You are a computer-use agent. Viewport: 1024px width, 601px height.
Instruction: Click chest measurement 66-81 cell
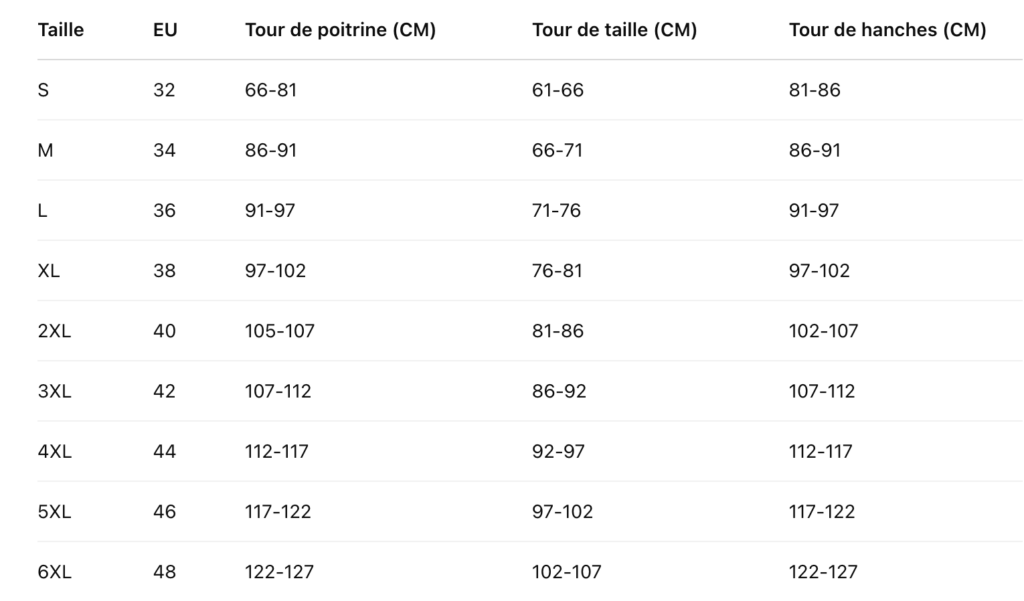(x=270, y=90)
